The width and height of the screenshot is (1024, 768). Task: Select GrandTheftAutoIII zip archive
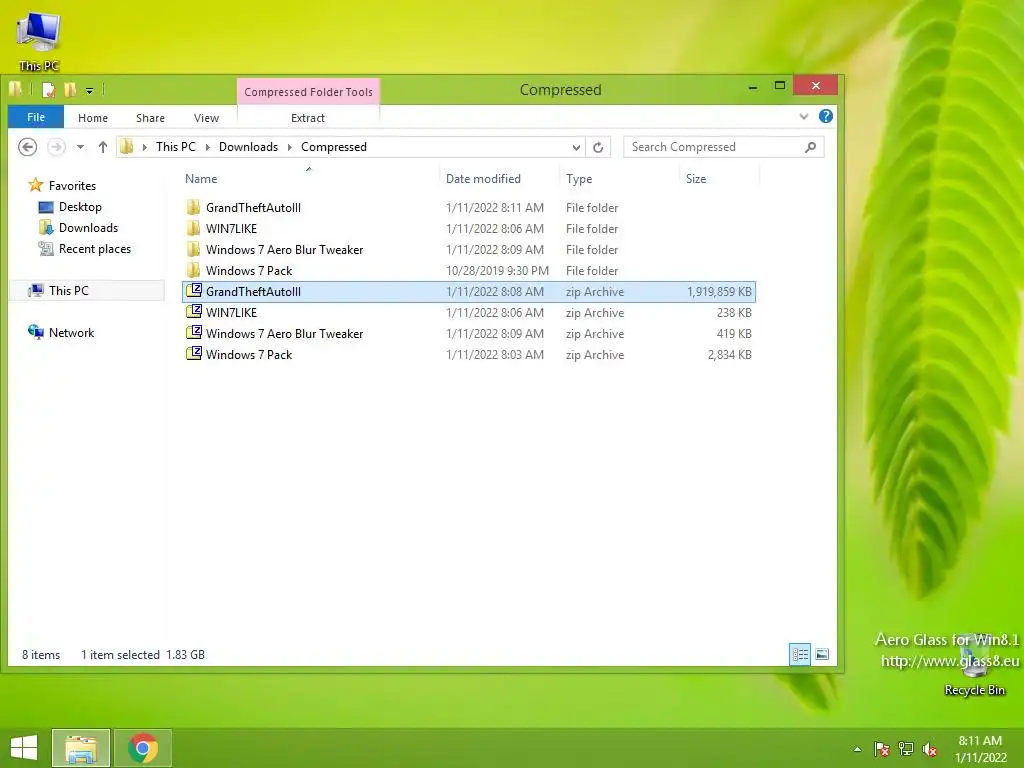(x=468, y=292)
